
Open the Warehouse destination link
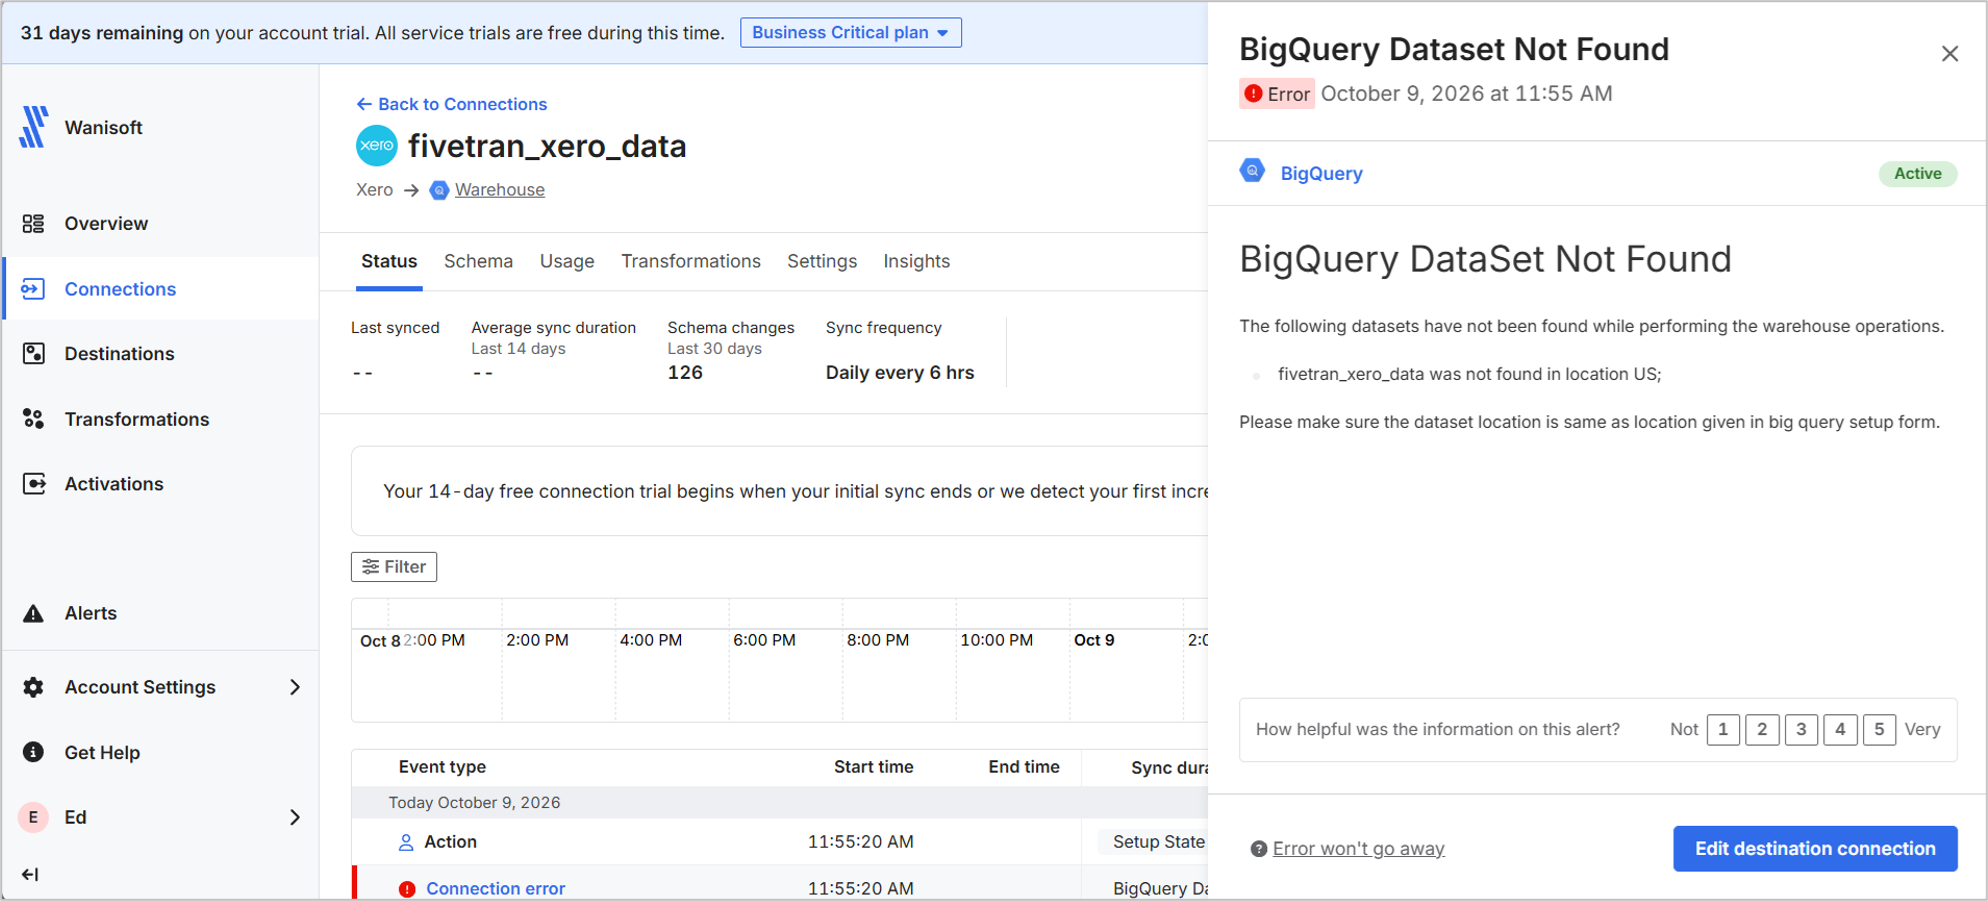point(500,190)
